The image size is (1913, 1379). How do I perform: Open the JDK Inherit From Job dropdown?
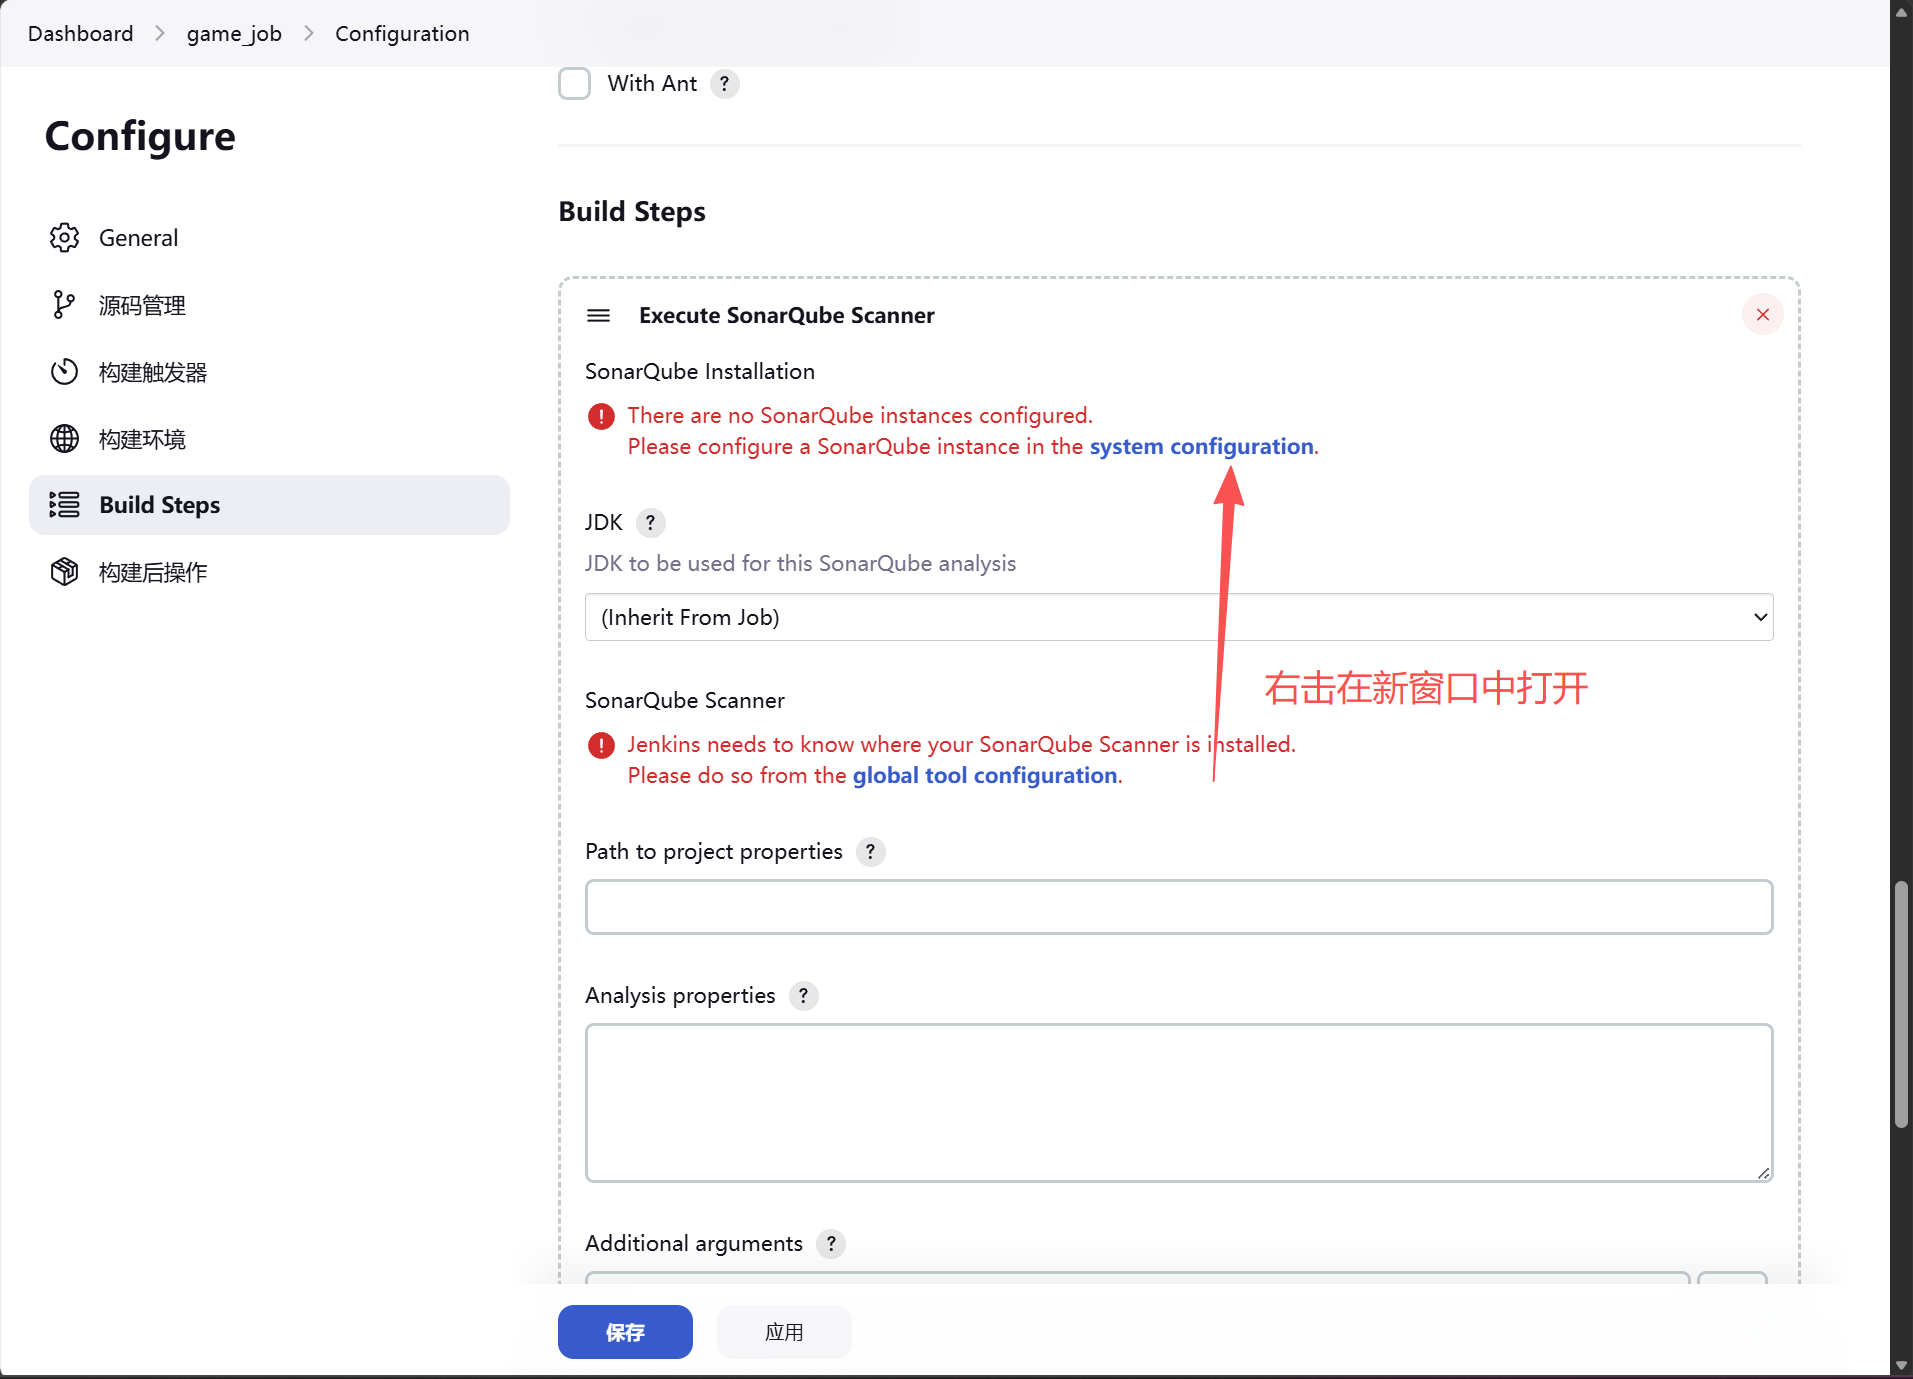pyautogui.click(x=1179, y=617)
